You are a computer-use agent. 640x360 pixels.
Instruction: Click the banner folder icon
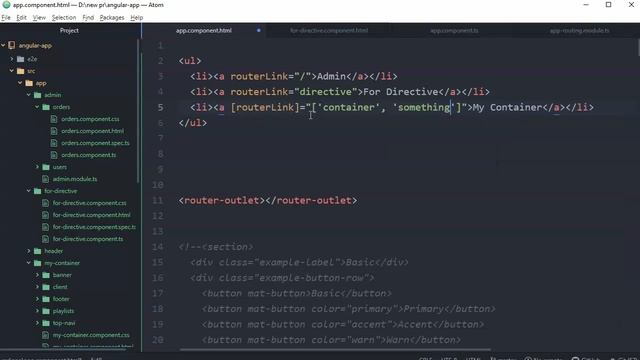tap(46, 275)
